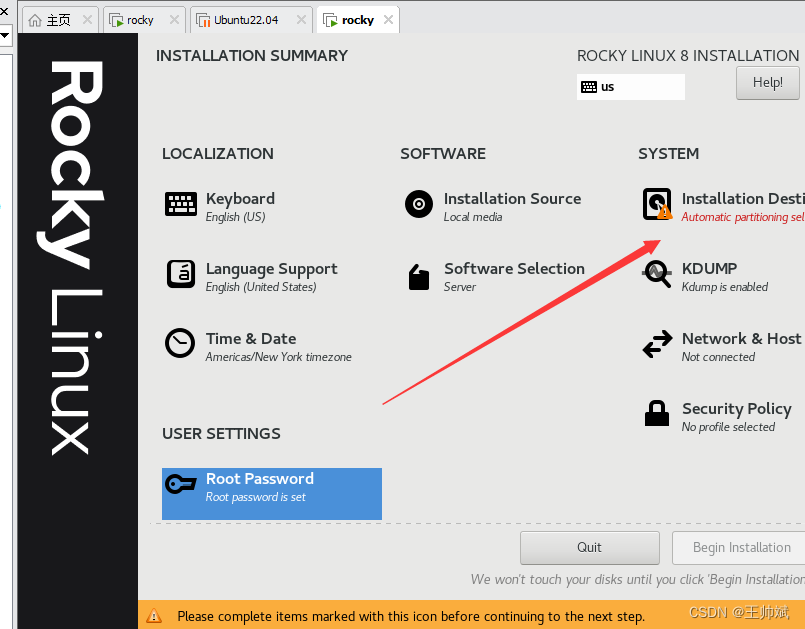
Task: Click the Server software selection text
Action: point(460,287)
